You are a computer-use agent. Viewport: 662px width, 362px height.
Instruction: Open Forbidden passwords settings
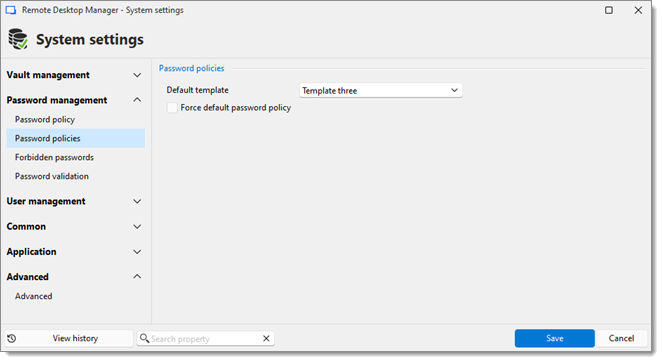tap(54, 157)
